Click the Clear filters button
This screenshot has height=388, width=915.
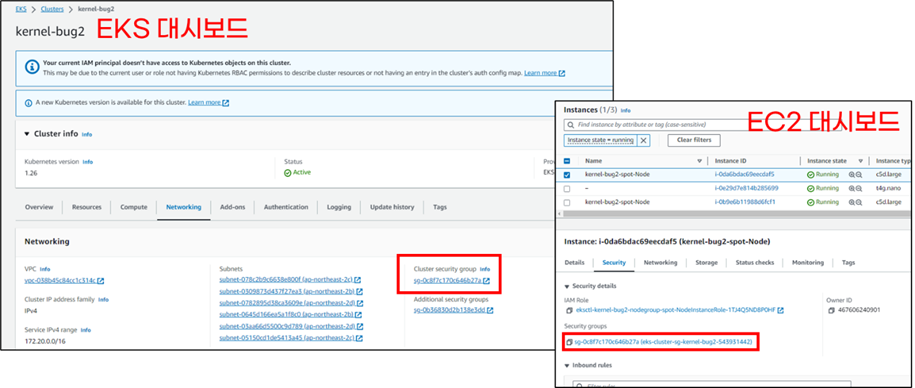[694, 141]
